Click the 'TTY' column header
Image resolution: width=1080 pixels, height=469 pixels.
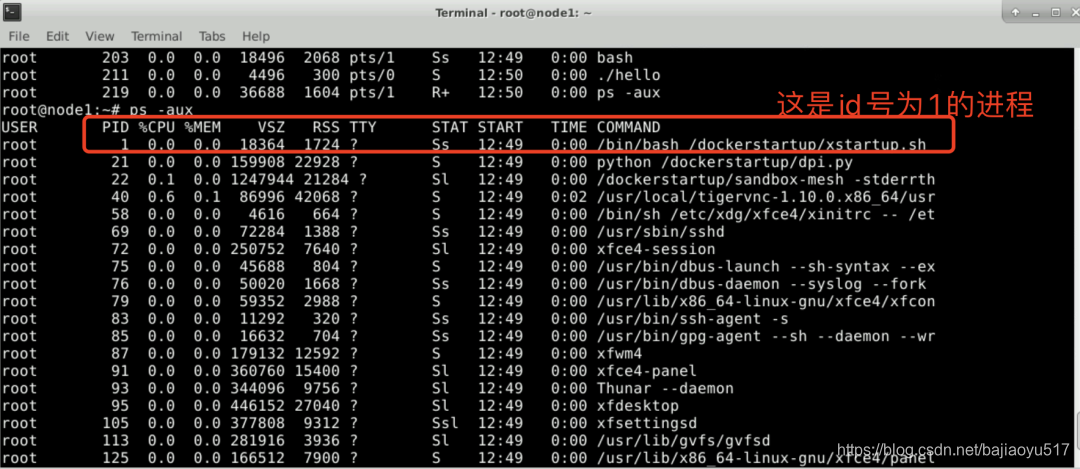pyautogui.click(x=362, y=127)
